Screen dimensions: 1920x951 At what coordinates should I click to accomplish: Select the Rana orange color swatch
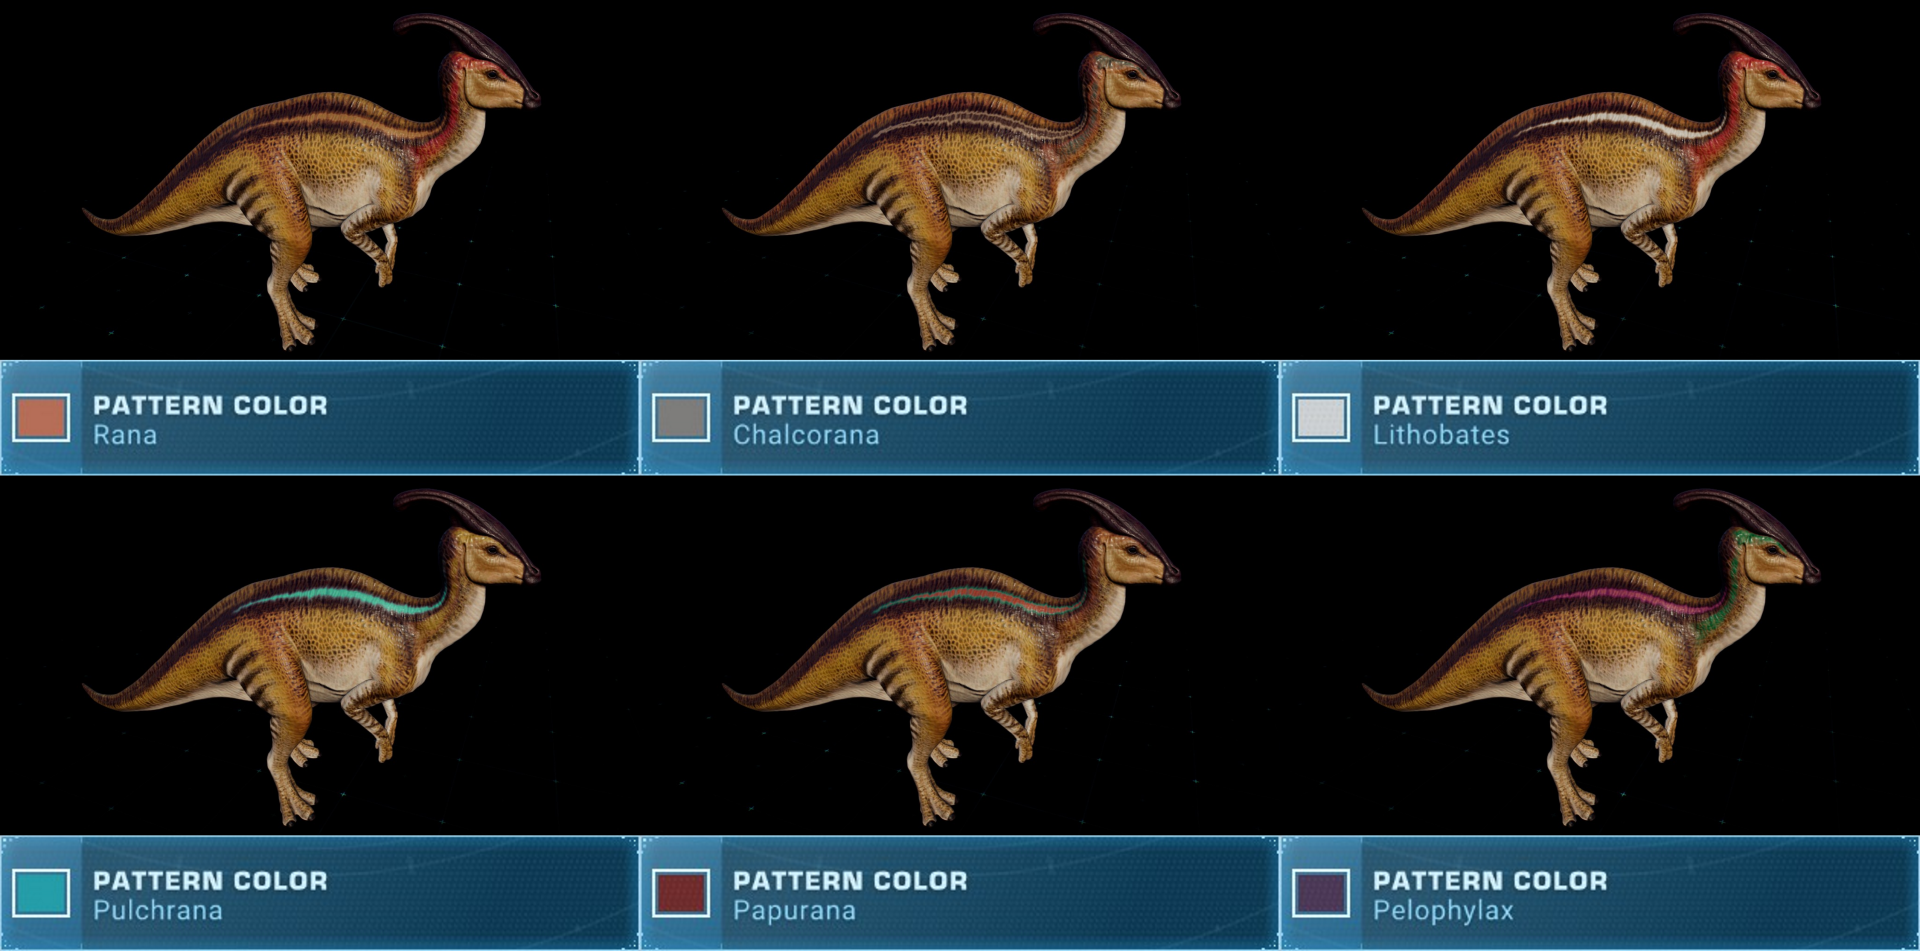(41, 417)
